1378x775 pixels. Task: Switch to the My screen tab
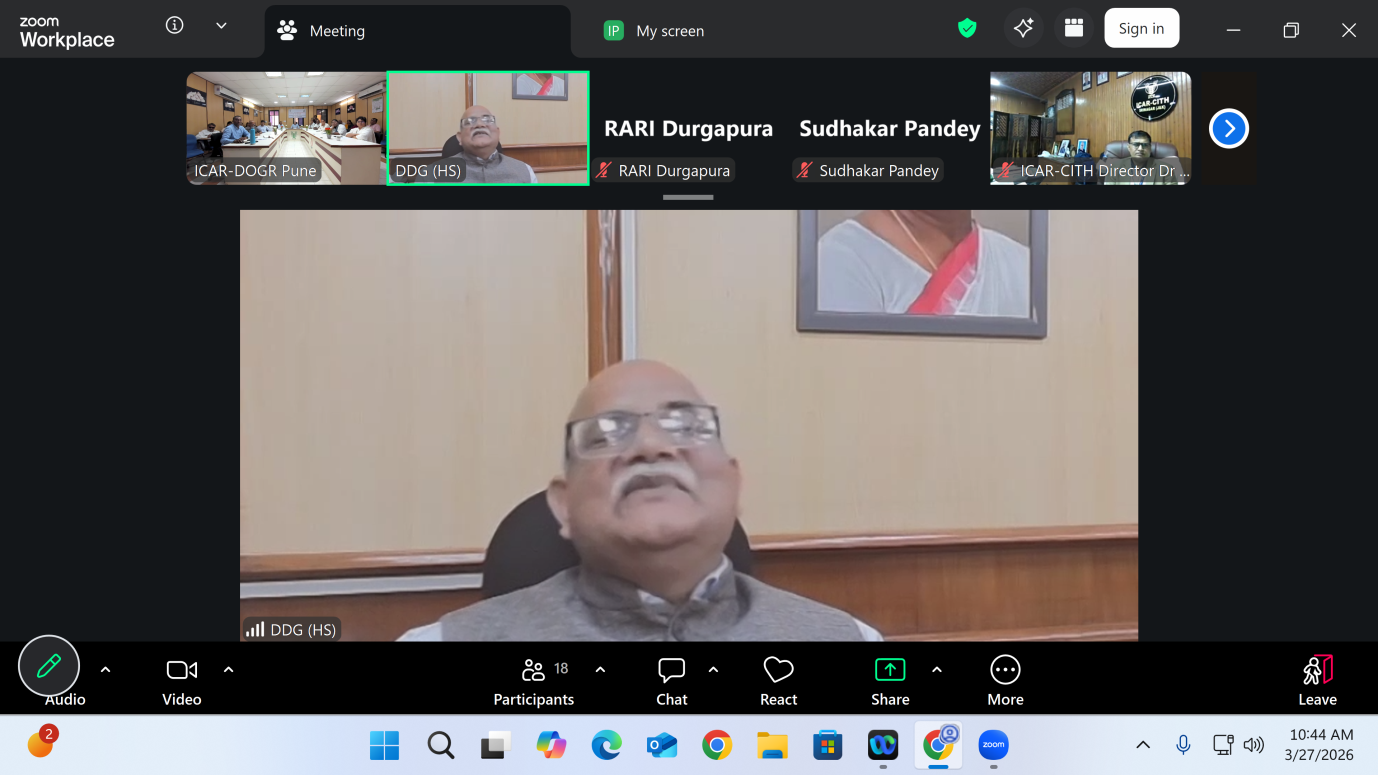pyautogui.click(x=669, y=31)
